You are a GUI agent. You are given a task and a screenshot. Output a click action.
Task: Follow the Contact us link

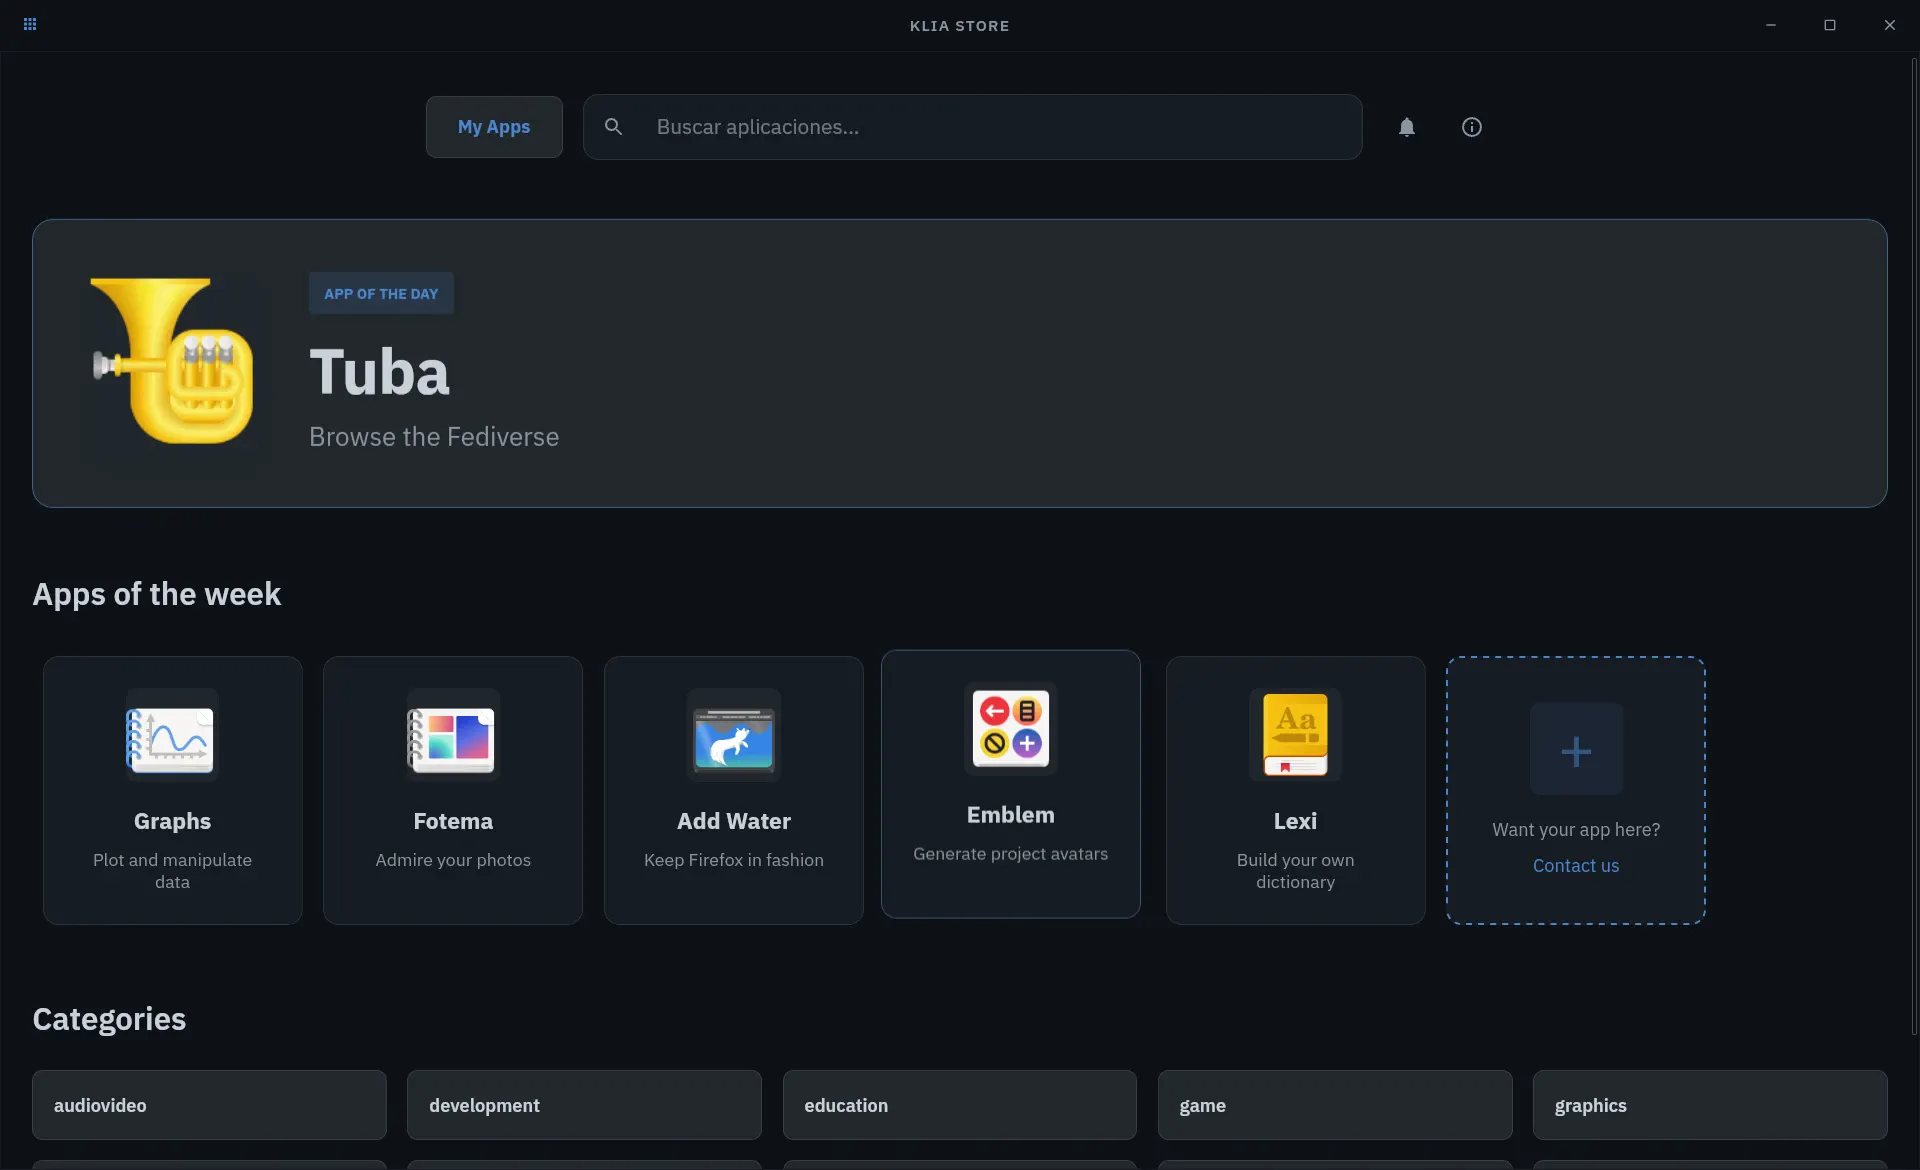(1576, 866)
